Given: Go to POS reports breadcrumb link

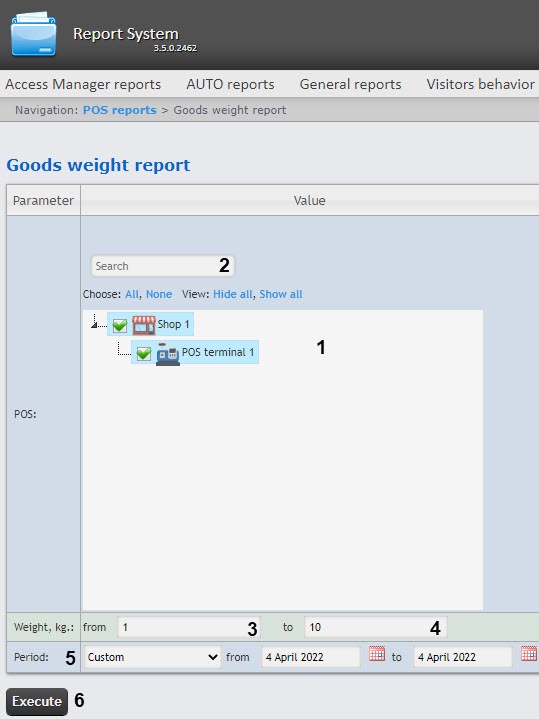Looking at the screenshot, I should 120,110.
